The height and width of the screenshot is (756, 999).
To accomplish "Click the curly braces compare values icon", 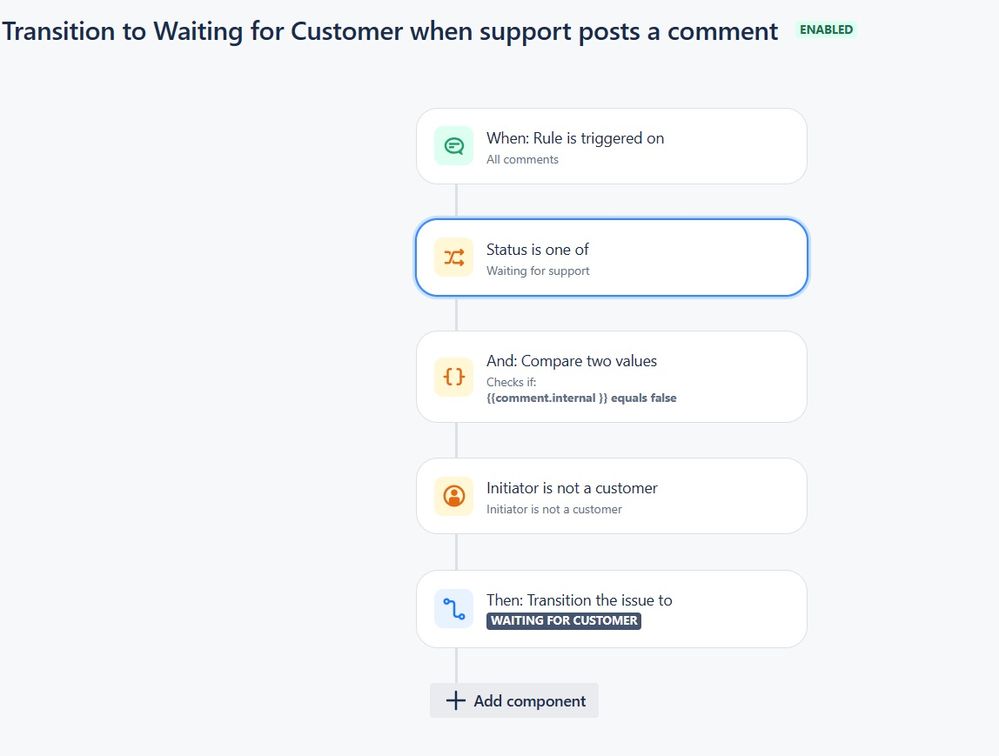I will (x=454, y=376).
